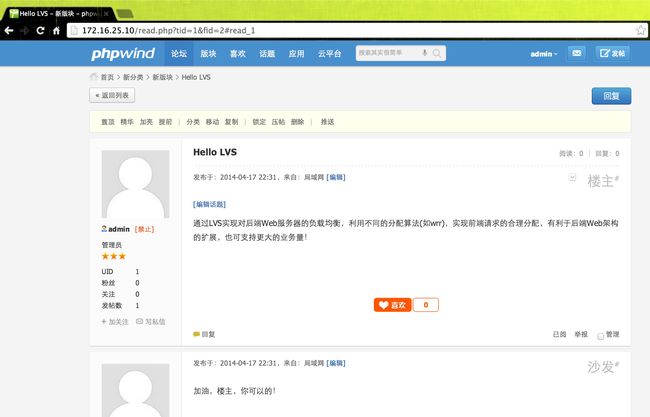Click 首页 in breadcrumb
The width and height of the screenshot is (650, 417).
[x=107, y=77]
